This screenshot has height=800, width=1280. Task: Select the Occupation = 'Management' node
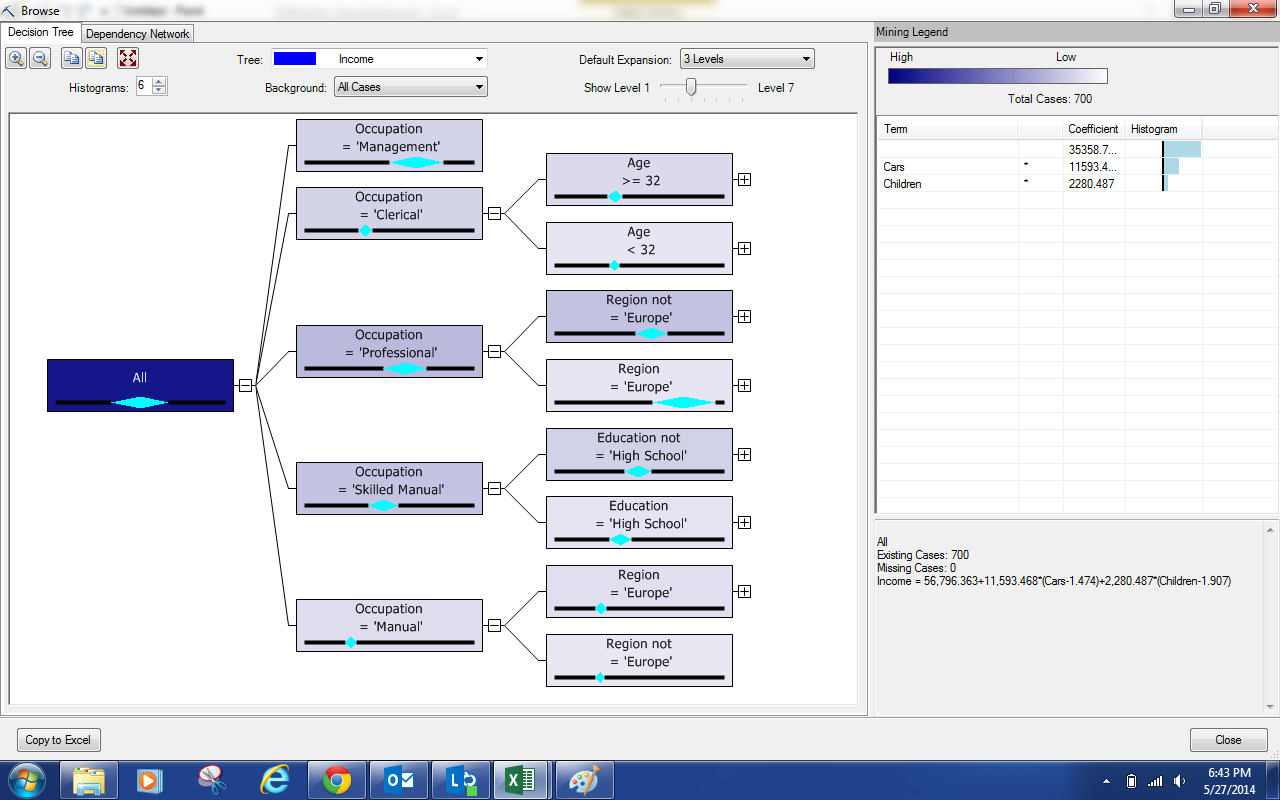pyautogui.click(x=389, y=146)
